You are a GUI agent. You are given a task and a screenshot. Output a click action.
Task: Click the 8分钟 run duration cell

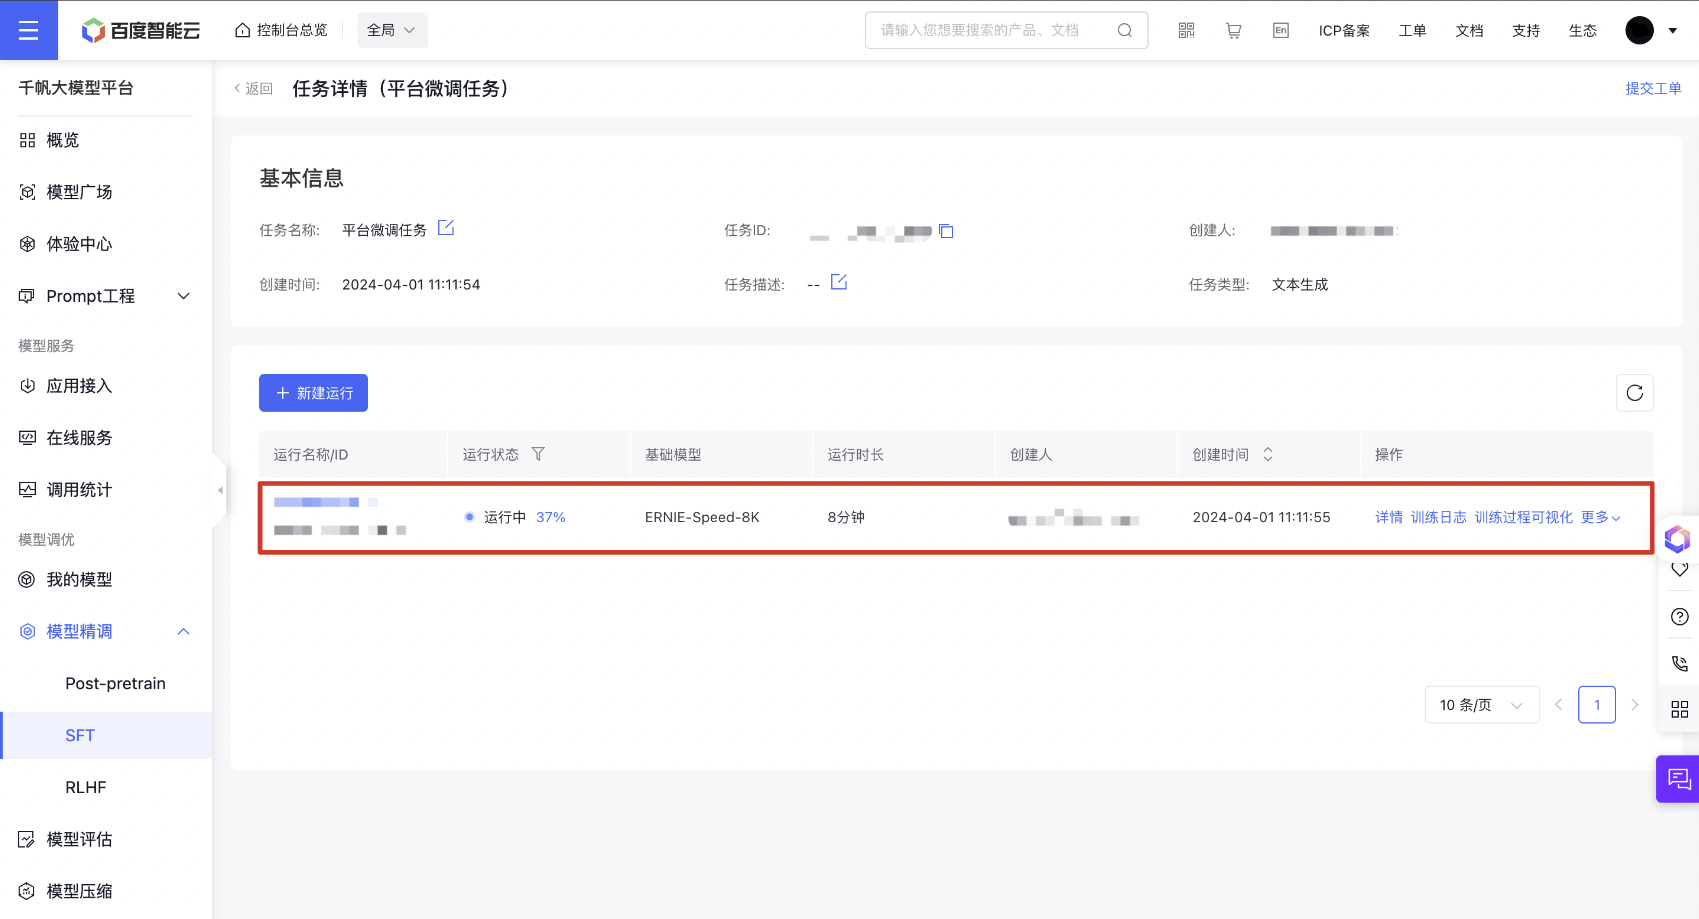tap(846, 517)
